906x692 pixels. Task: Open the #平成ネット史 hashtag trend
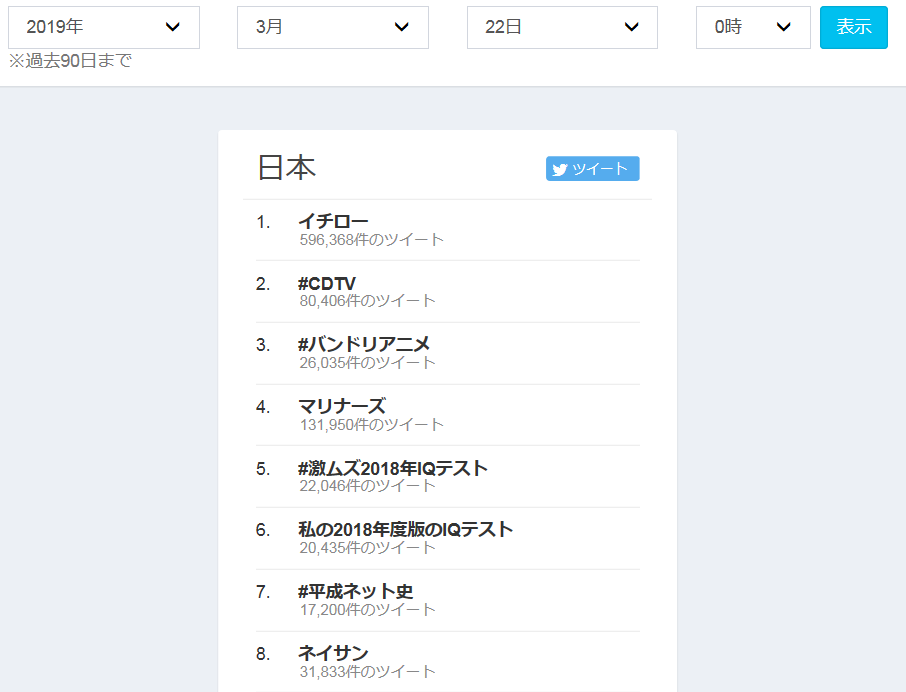click(x=355, y=591)
